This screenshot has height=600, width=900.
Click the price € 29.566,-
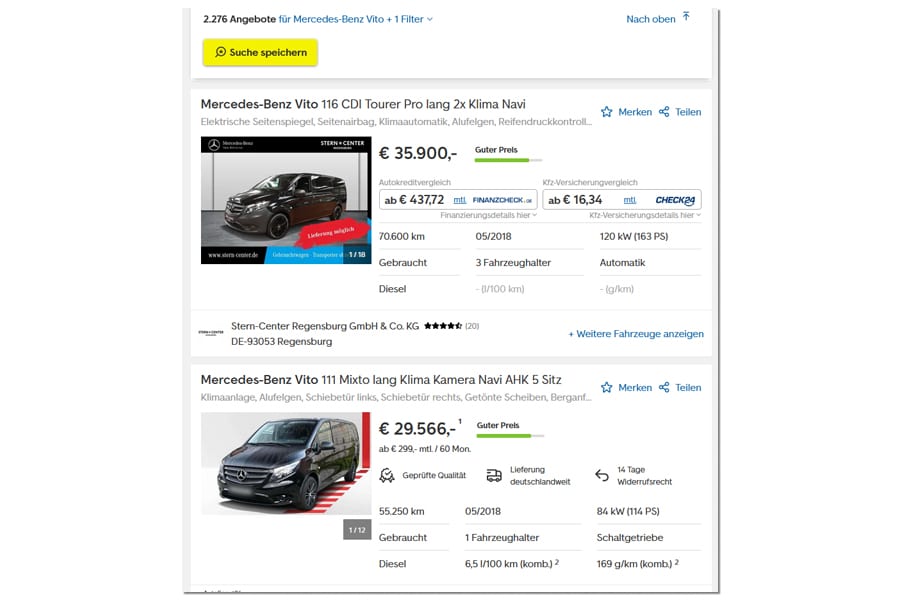tap(417, 429)
